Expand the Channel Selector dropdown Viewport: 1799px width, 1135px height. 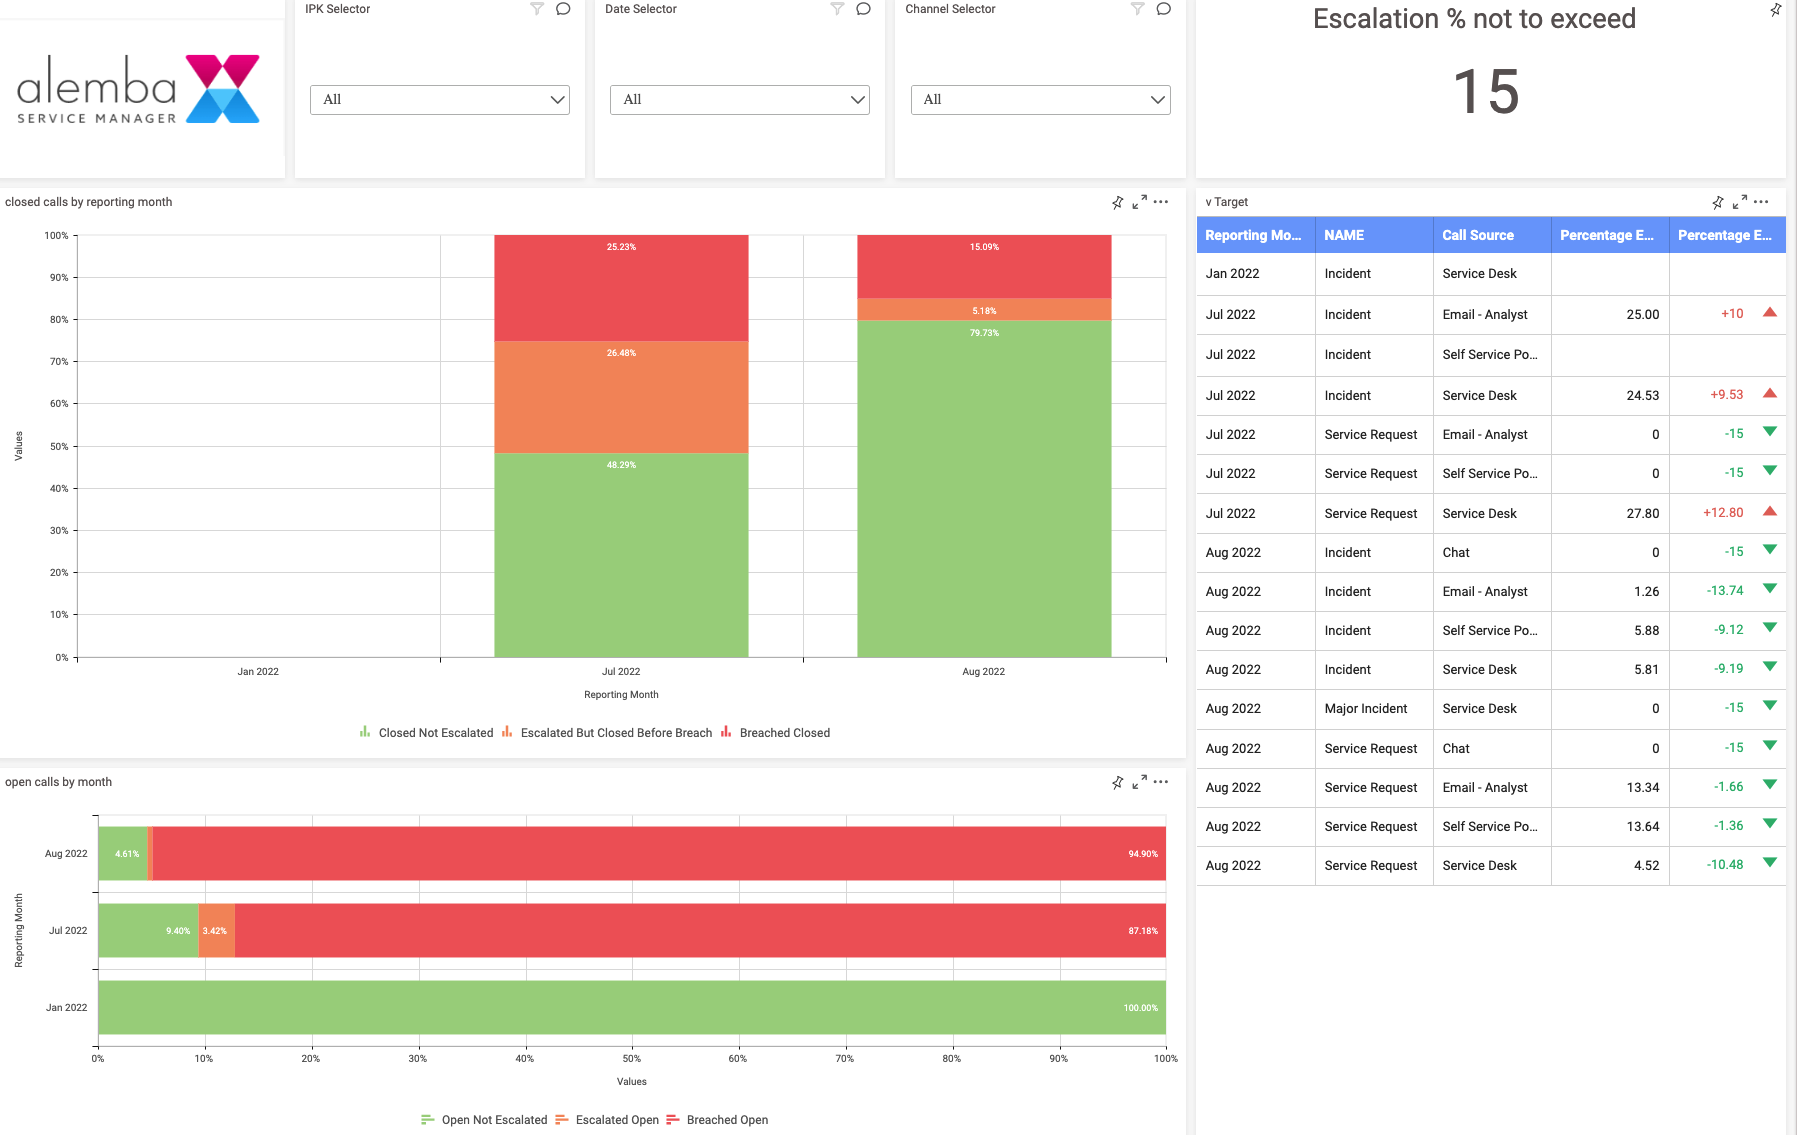pos(1040,100)
